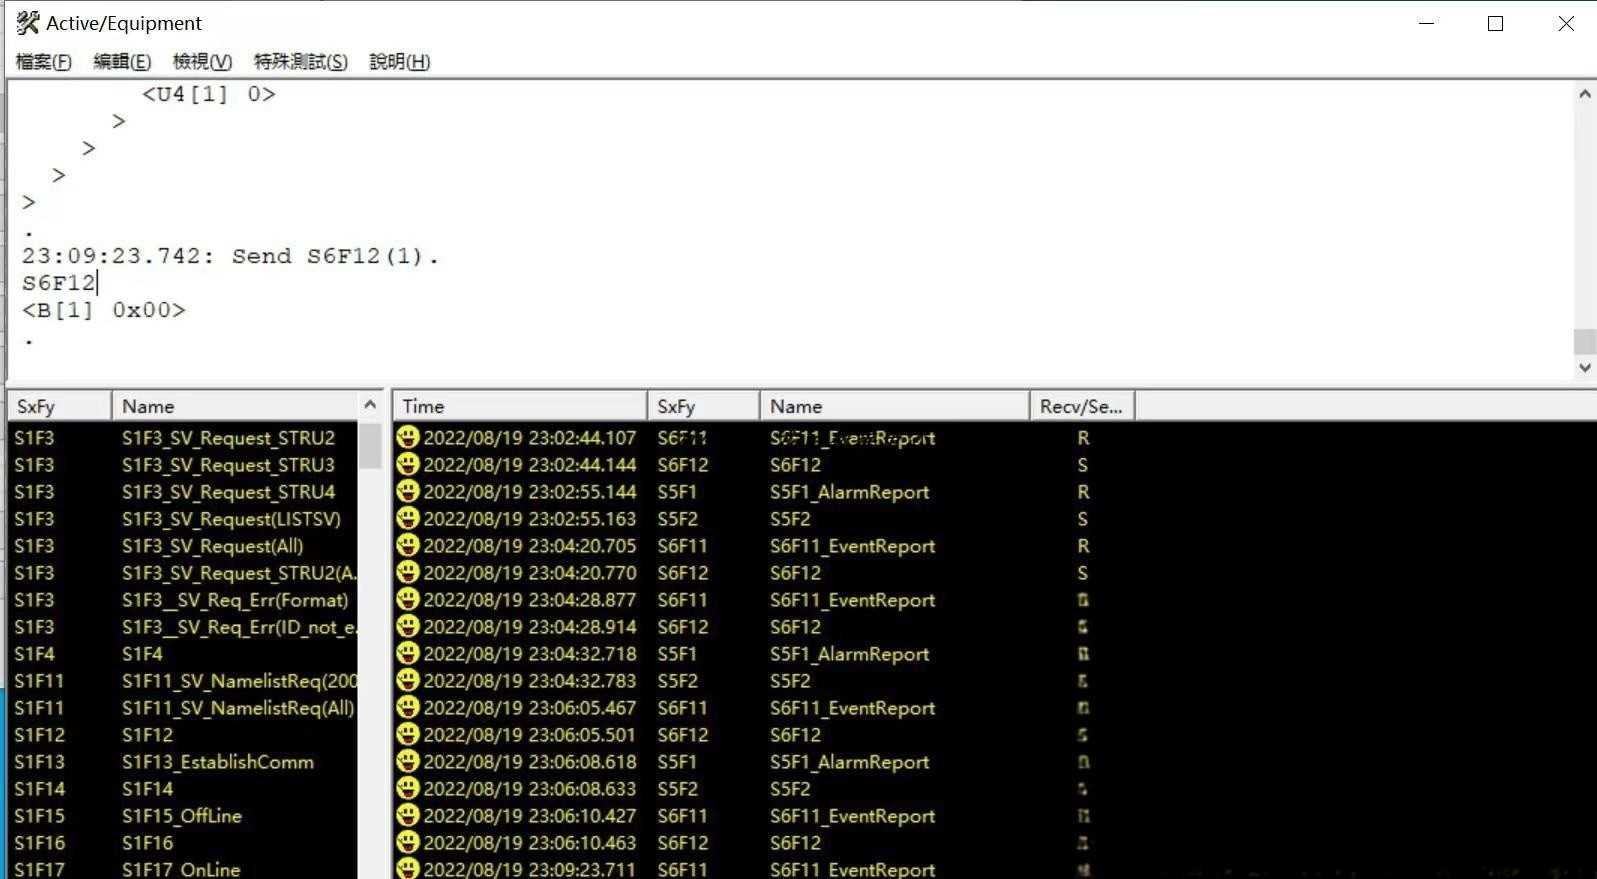The height and width of the screenshot is (879, 1597).
Task: Click smiley icon of 23:09:23.711 log row
Action: click(407, 868)
